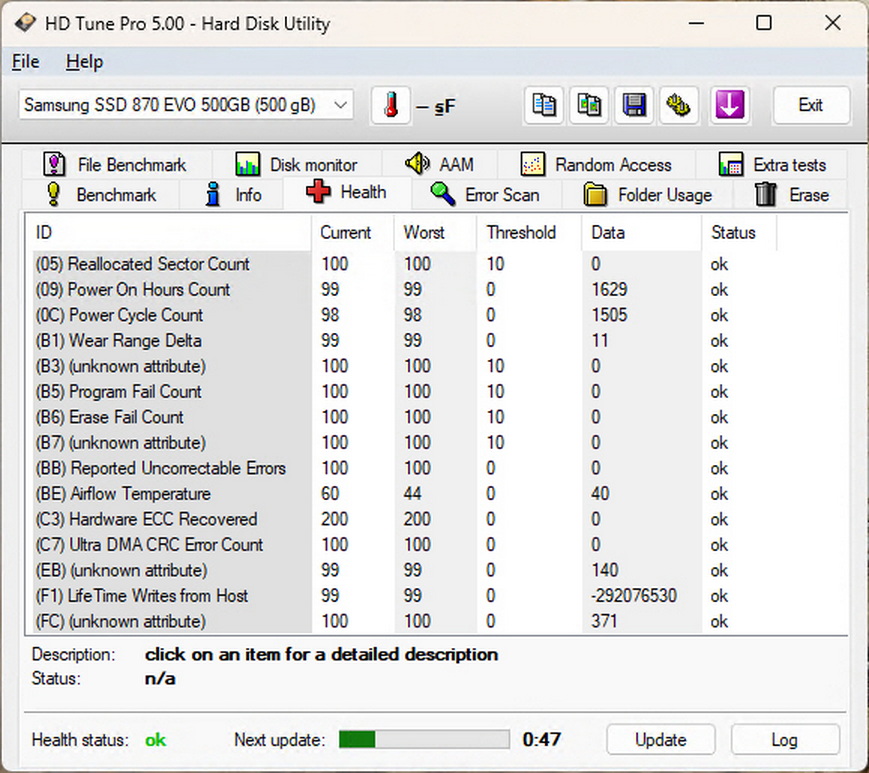Open the Help menu
The image size is (869, 773).
tap(84, 62)
